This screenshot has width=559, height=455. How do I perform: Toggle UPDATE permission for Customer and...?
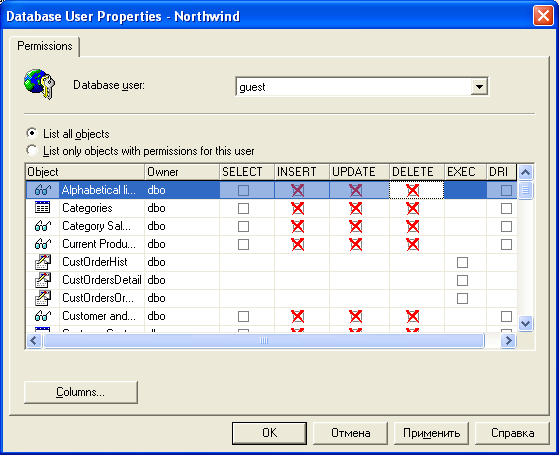(x=355, y=316)
